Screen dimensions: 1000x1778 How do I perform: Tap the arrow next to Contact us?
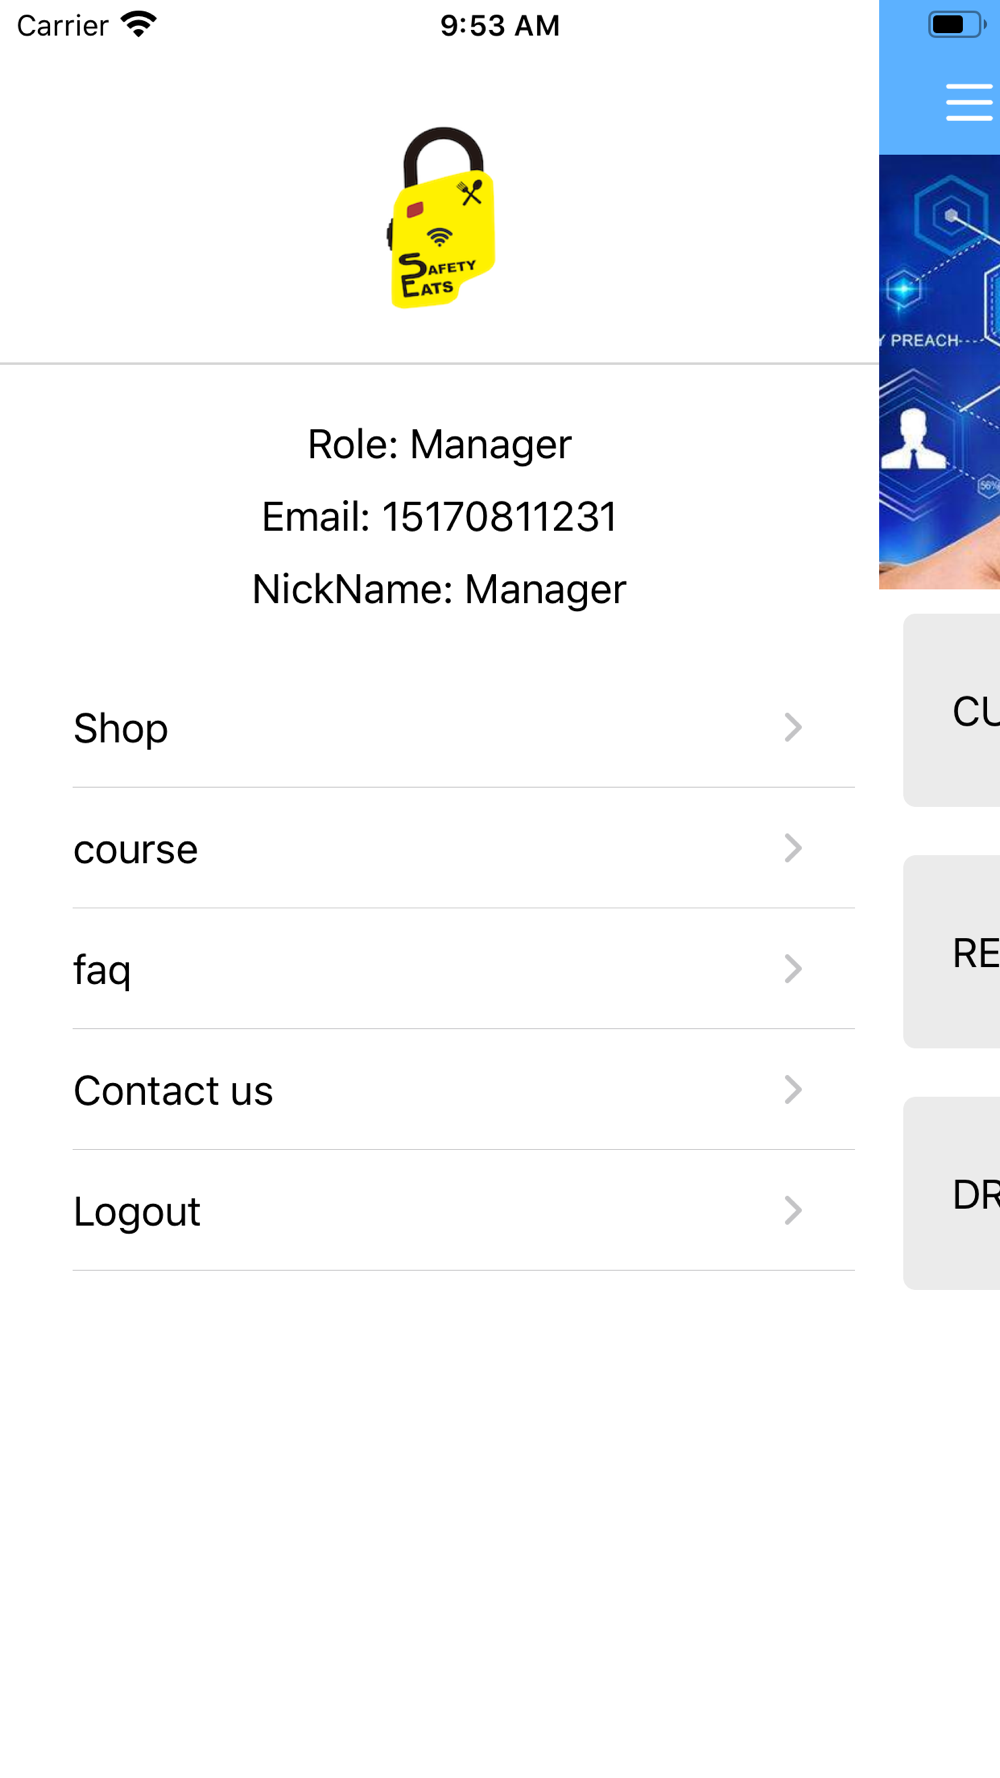[x=793, y=1089]
